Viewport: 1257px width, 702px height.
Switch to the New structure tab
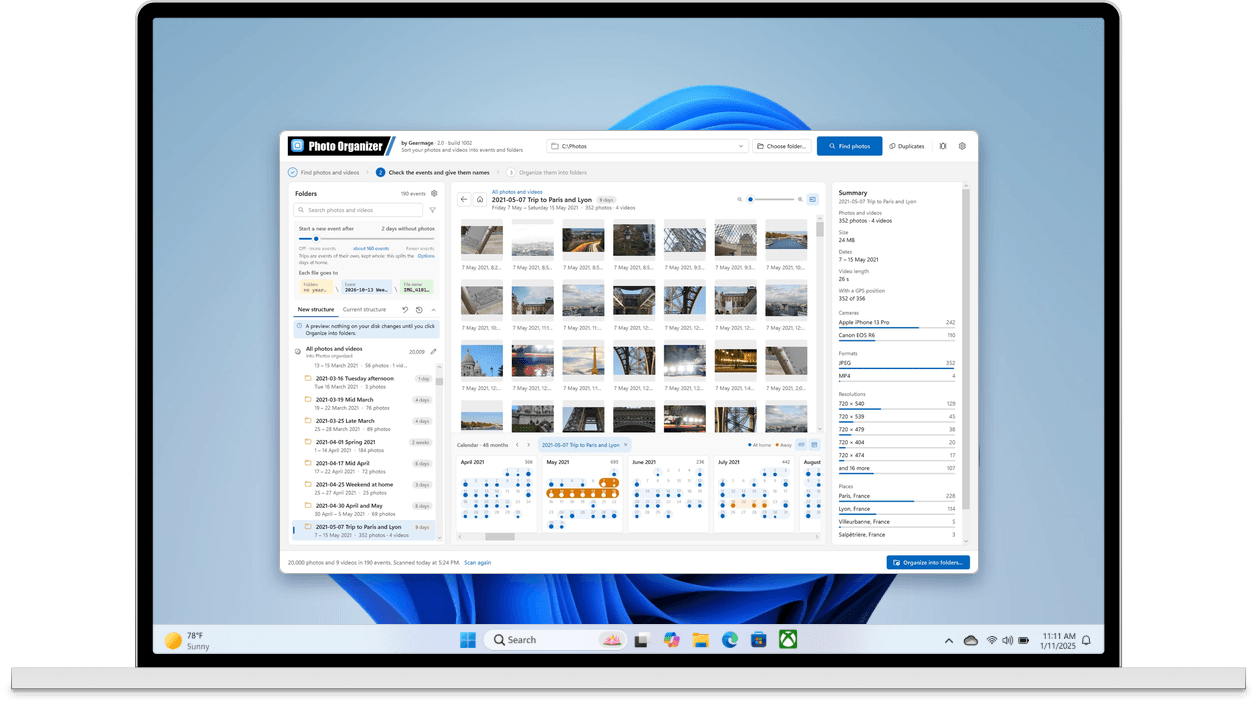[x=316, y=310]
